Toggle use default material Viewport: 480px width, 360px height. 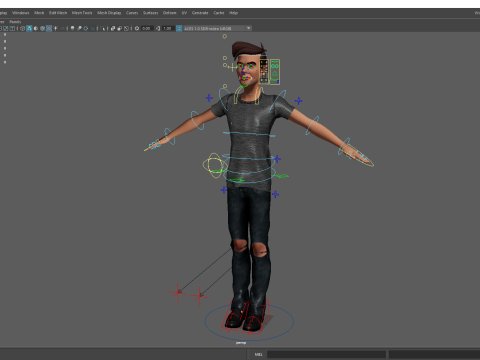(x=36, y=28)
